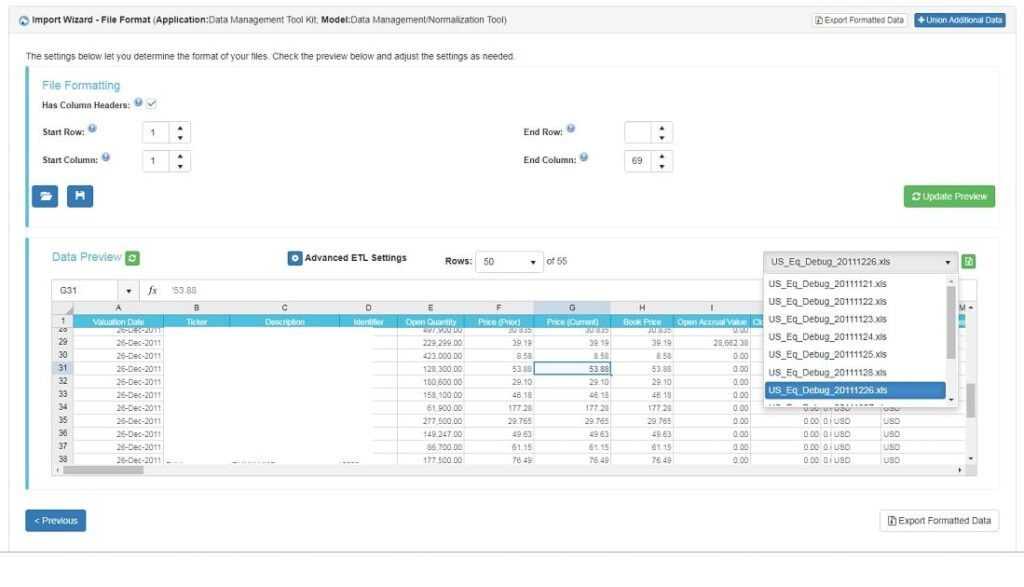This screenshot has height=587, width=1024.
Task: Choose US_Eq_Debug_20111128.xls in the dropdown list
Action: tap(827, 372)
